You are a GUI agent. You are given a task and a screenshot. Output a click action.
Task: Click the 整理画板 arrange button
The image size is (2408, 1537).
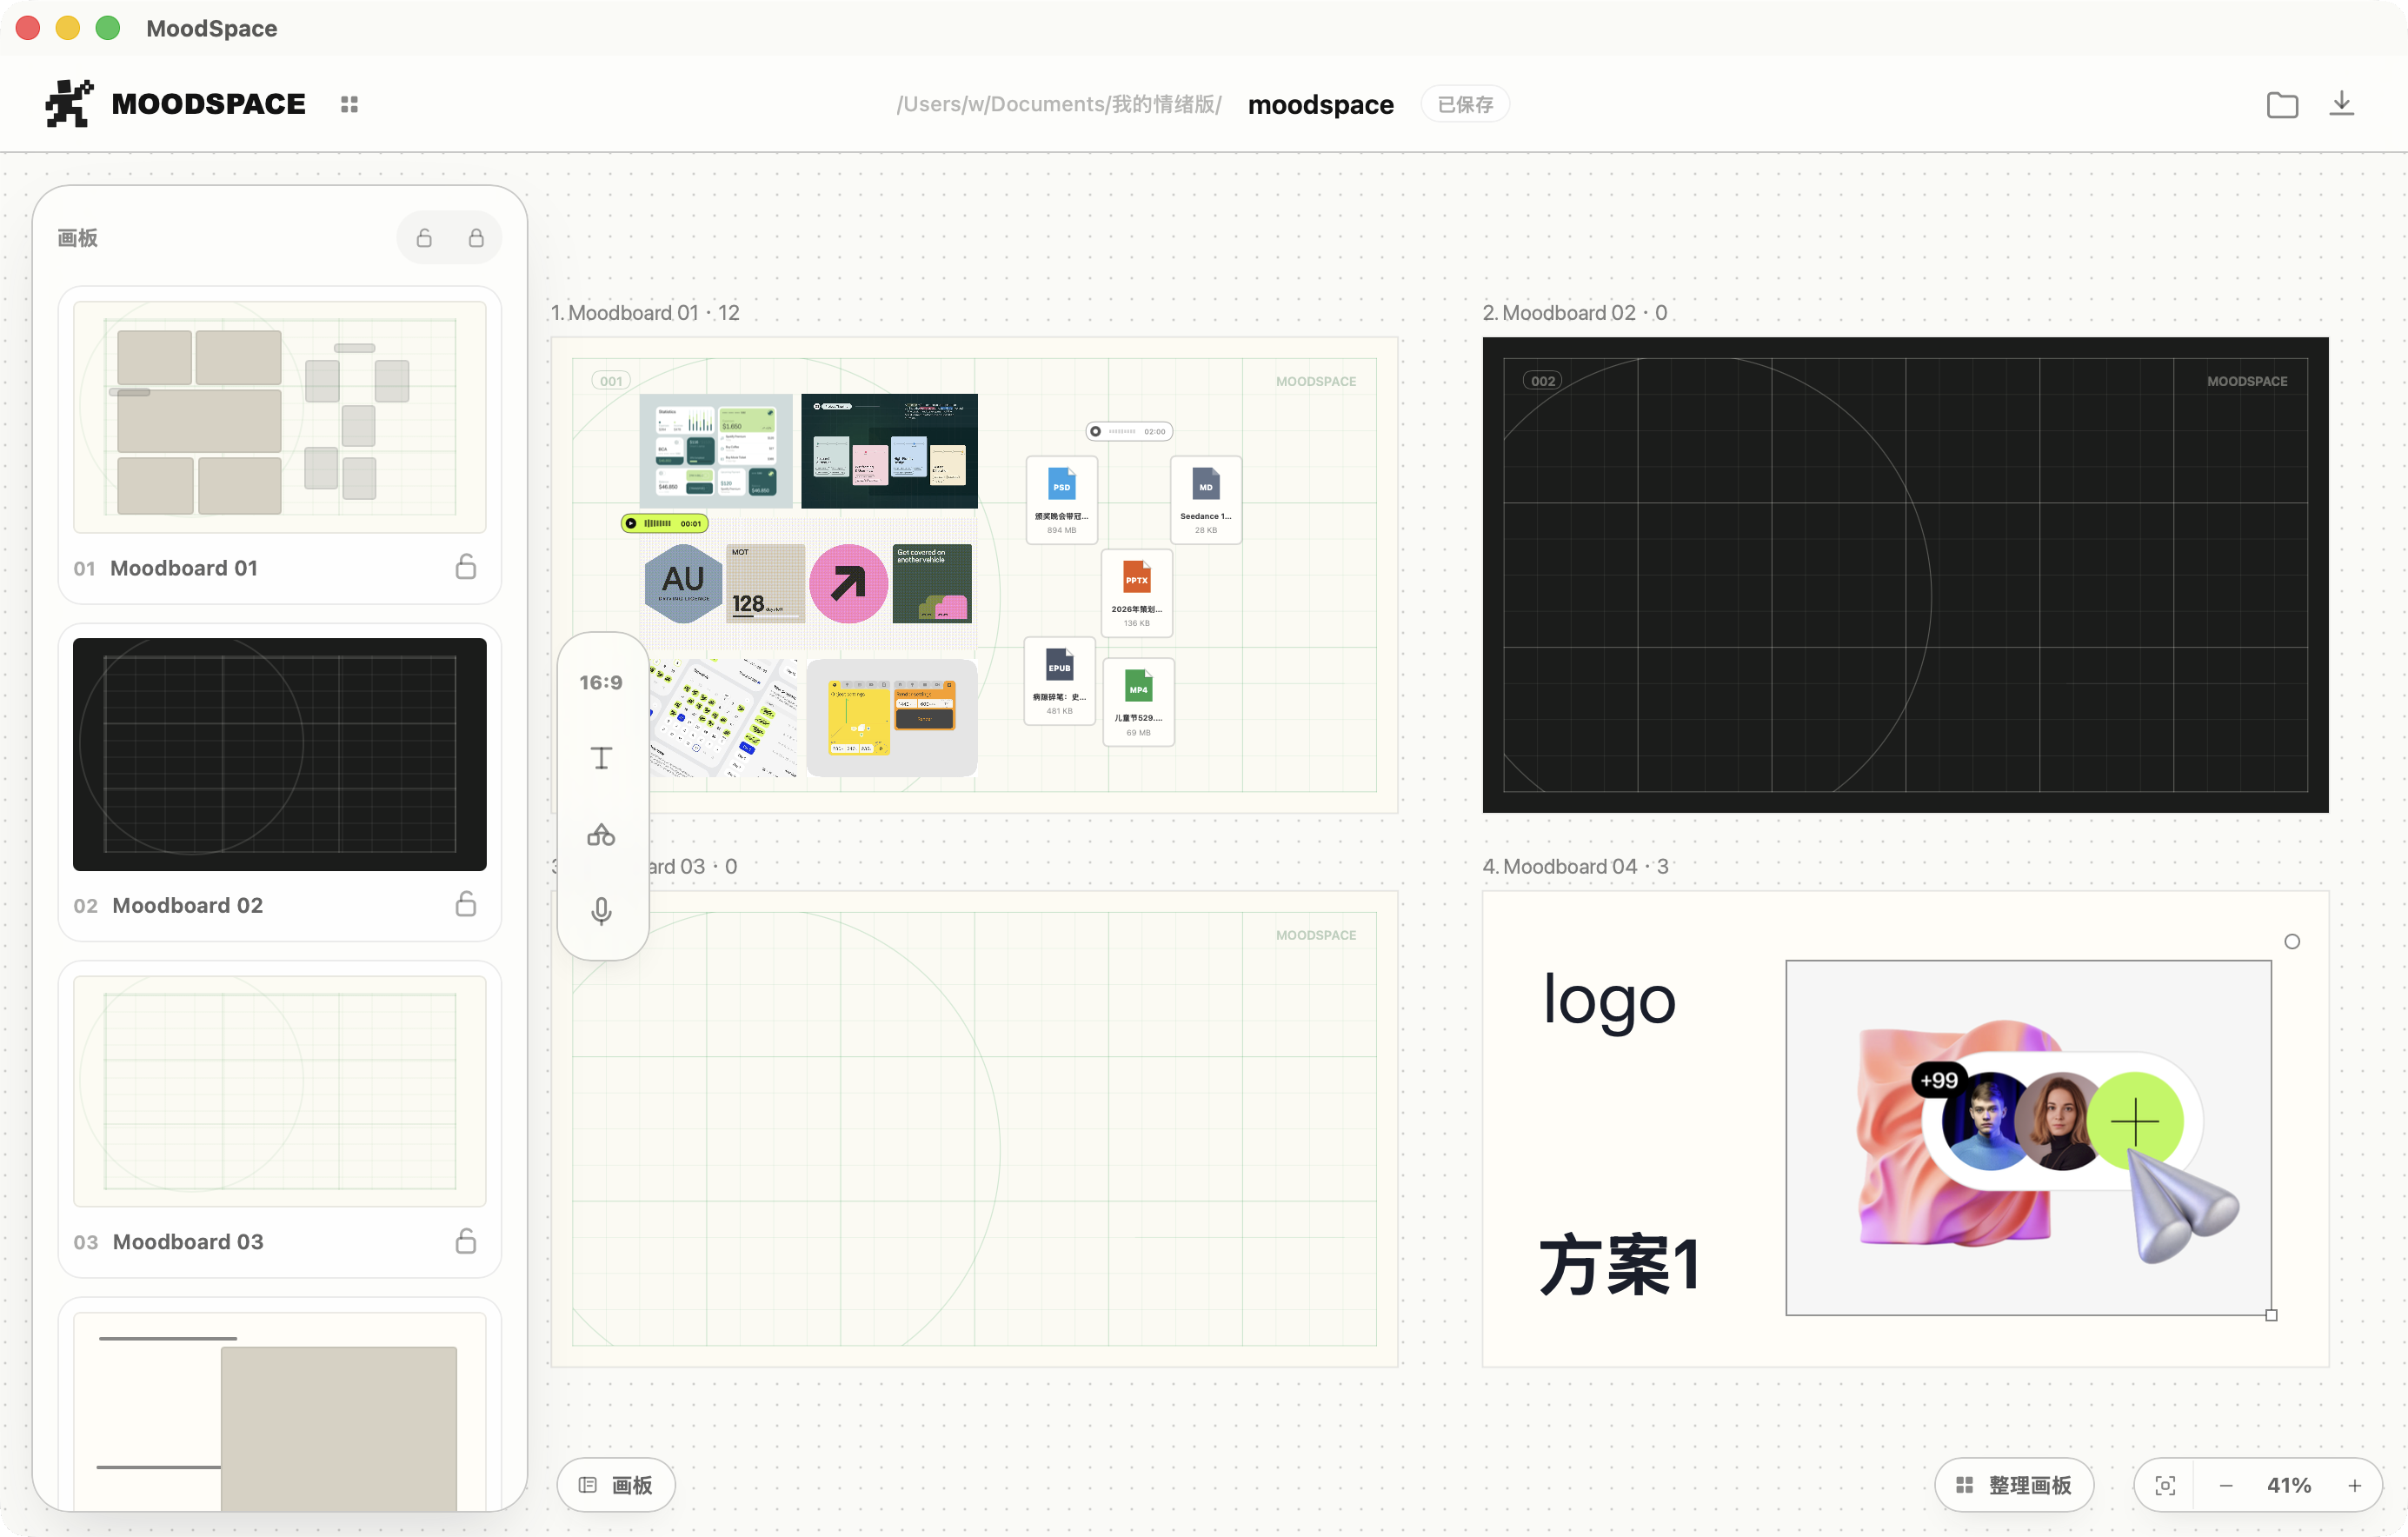[2014, 1485]
